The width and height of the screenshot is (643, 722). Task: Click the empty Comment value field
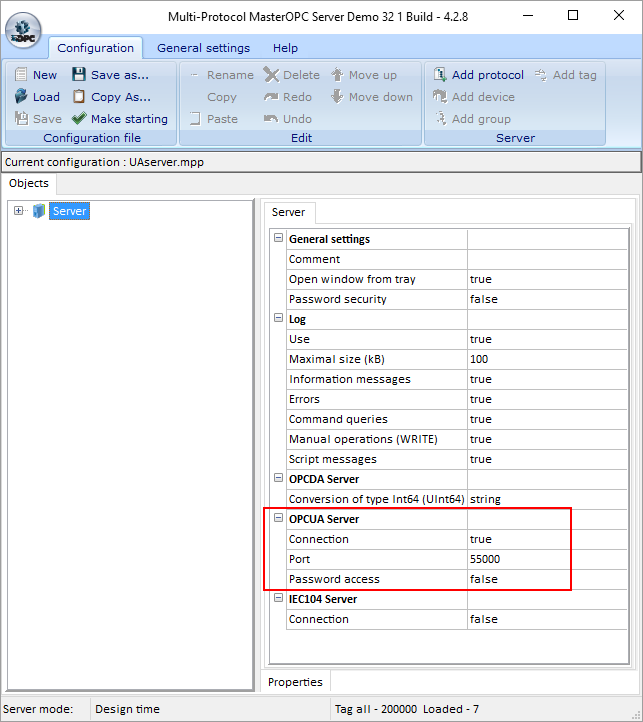pyautogui.click(x=547, y=259)
